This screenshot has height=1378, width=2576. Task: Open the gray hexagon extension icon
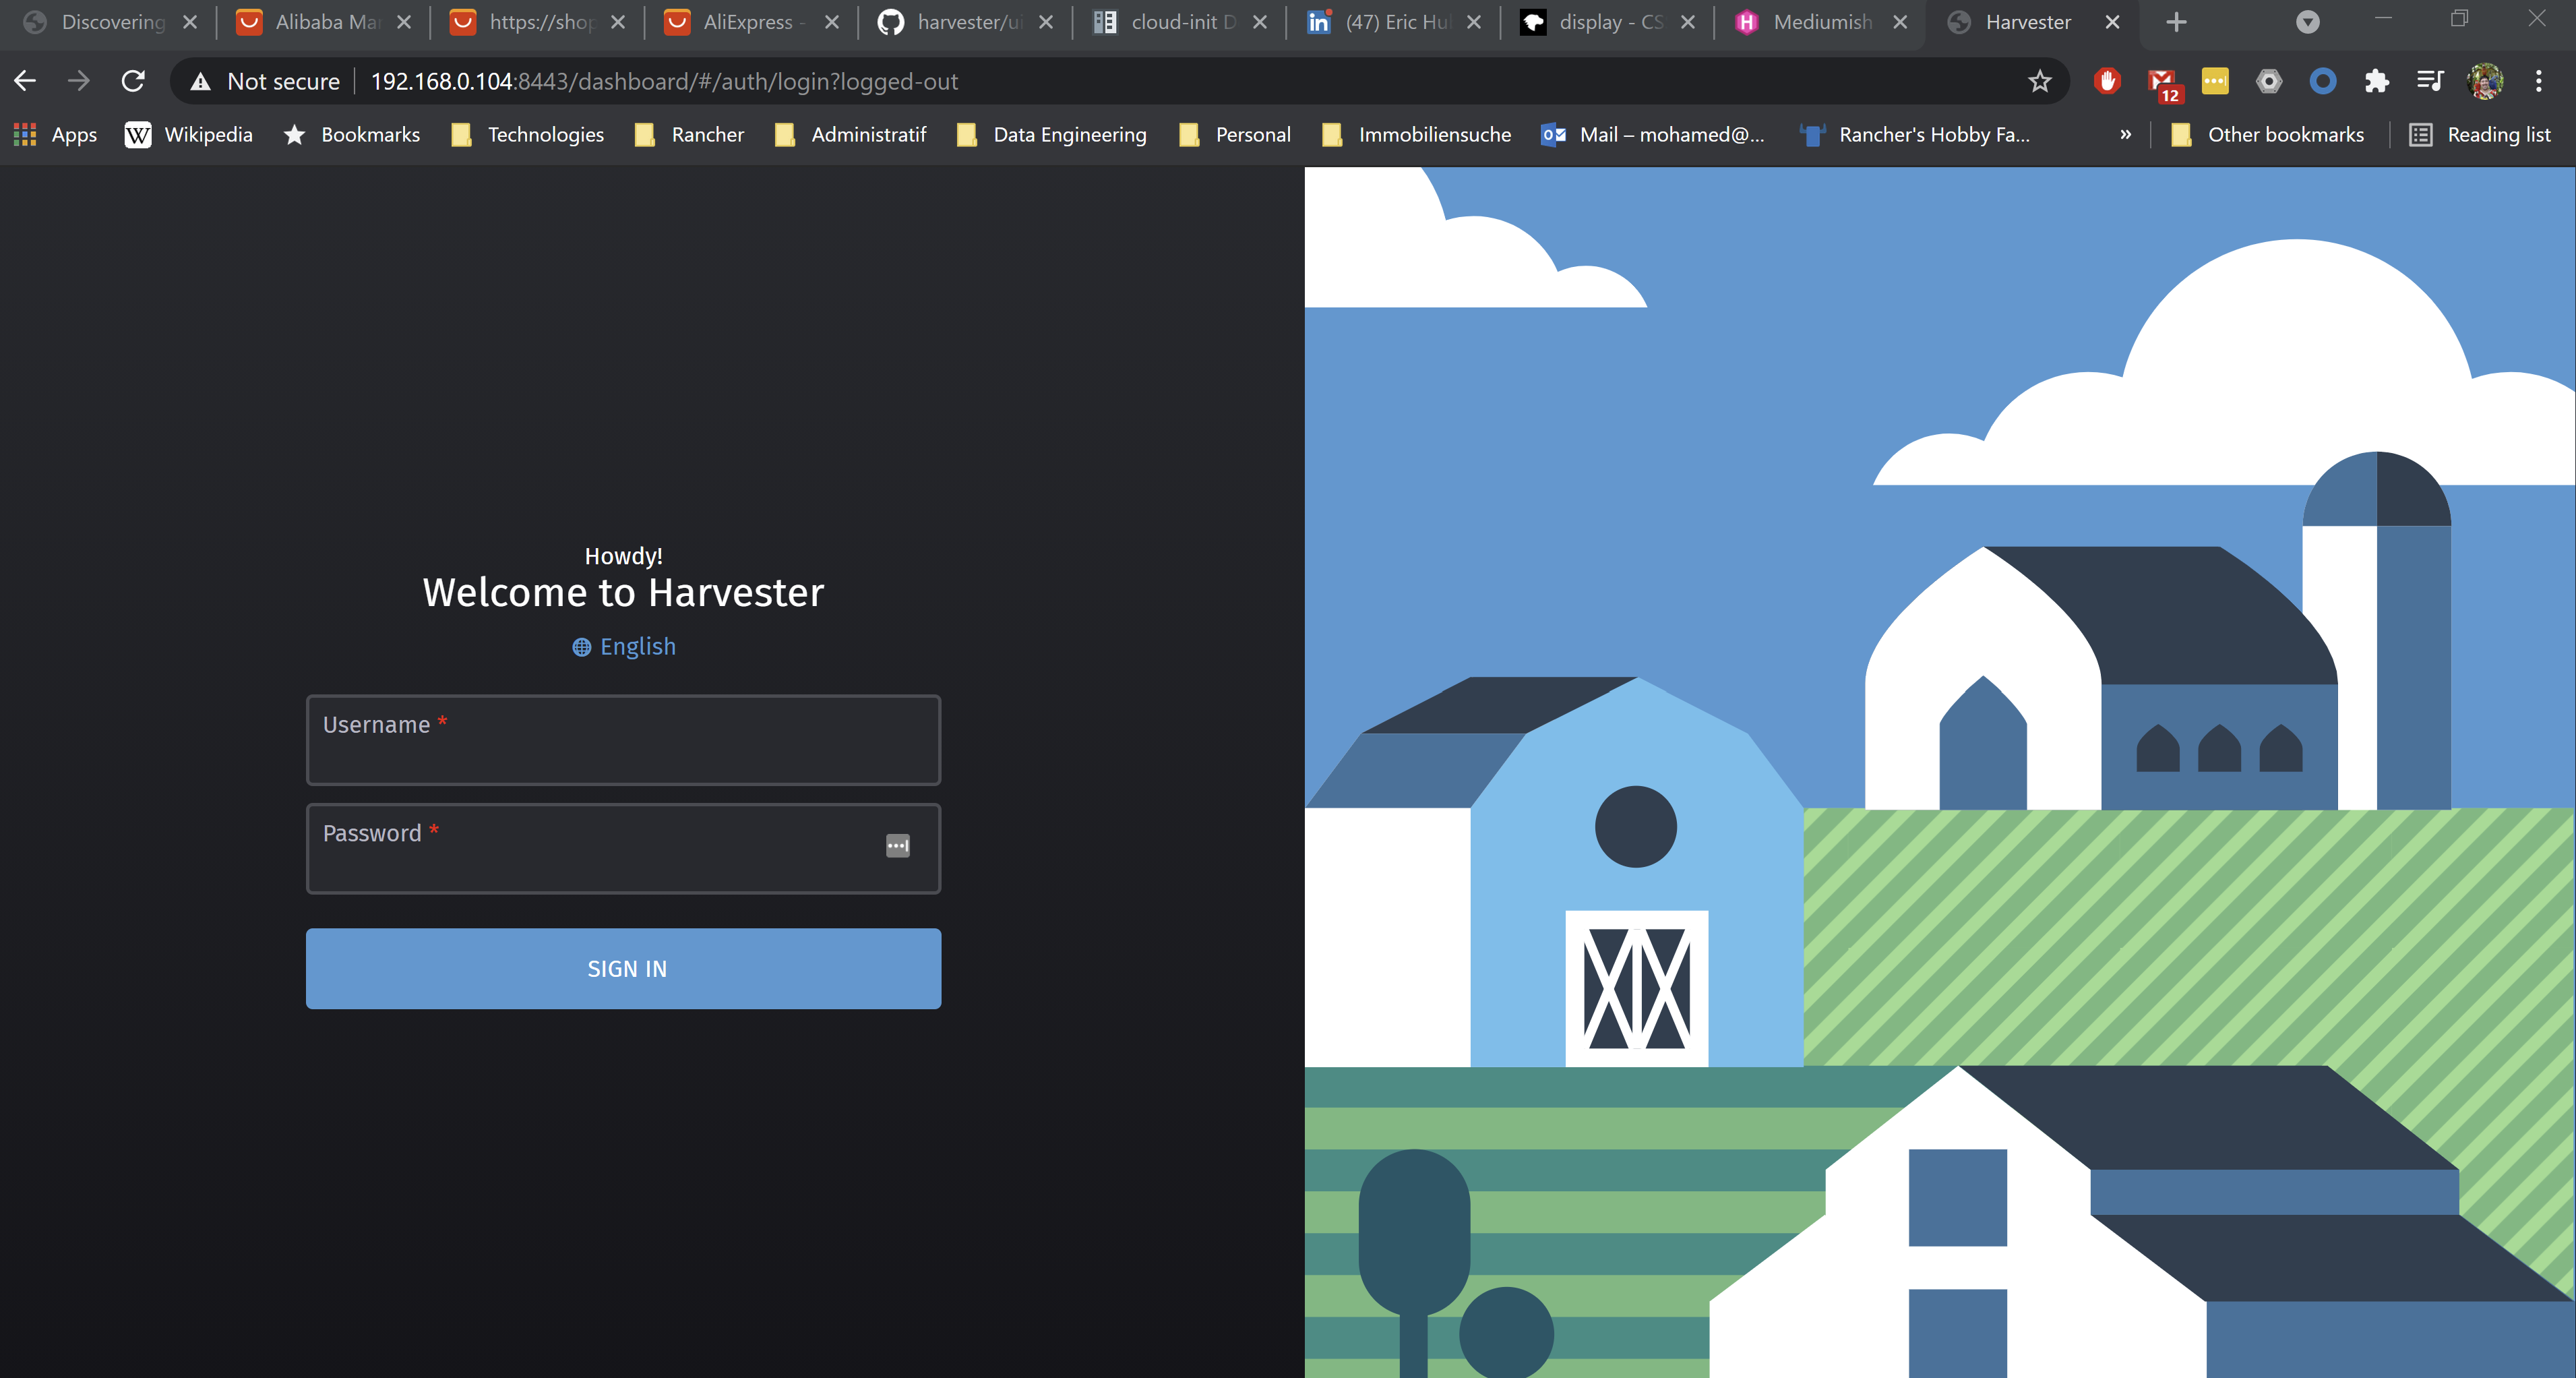[x=2269, y=81]
